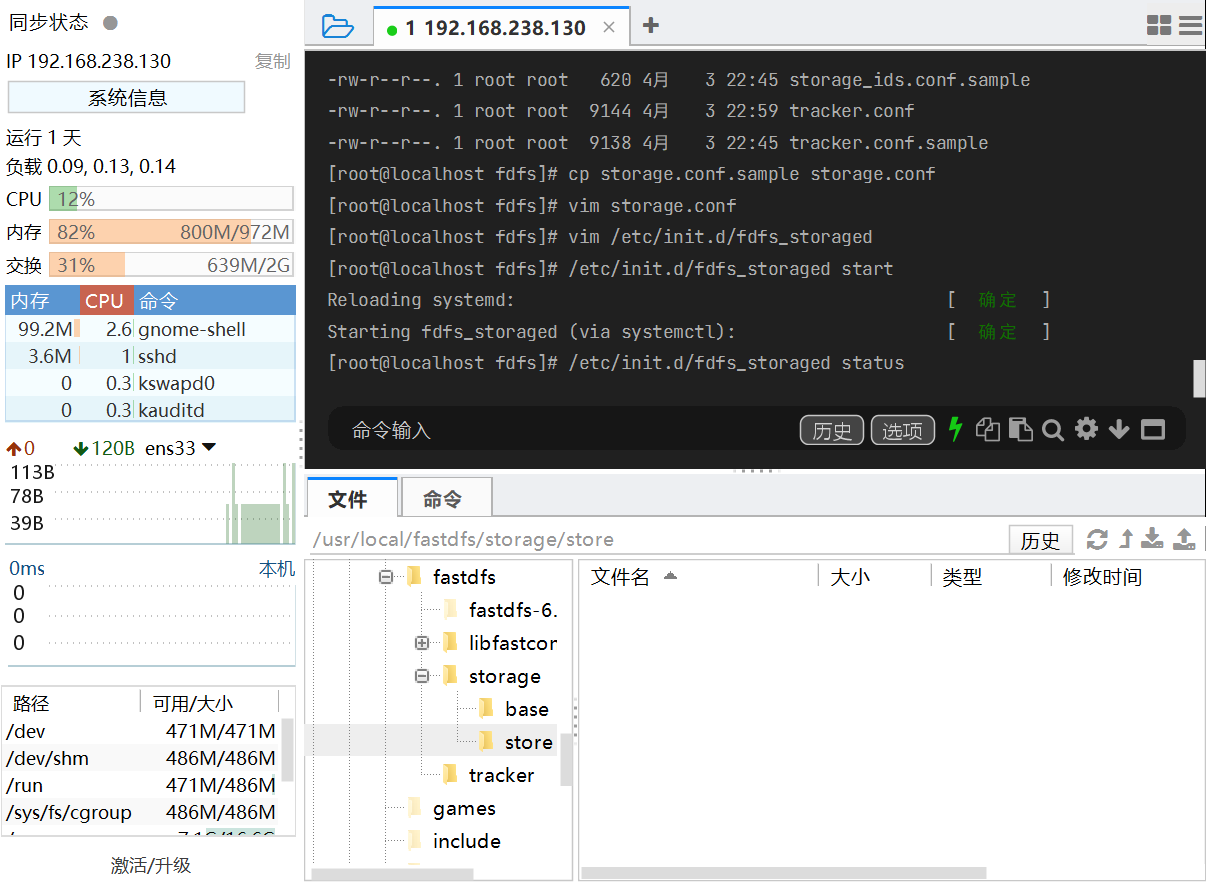Click the 本机 local latency label
Viewport: 1206px width, 884px height.
point(277,569)
